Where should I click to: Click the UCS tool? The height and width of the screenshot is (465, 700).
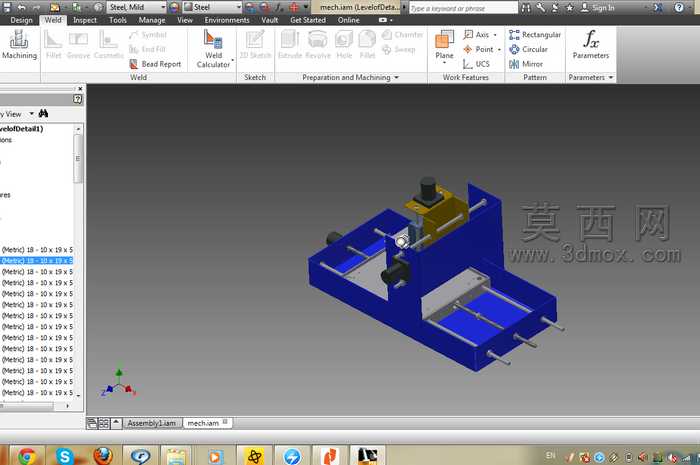coord(476,64)
